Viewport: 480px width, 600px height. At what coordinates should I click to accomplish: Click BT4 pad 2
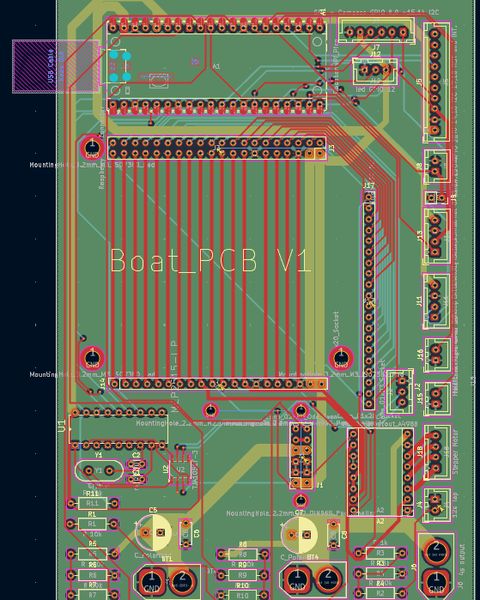tap(328, 579)
